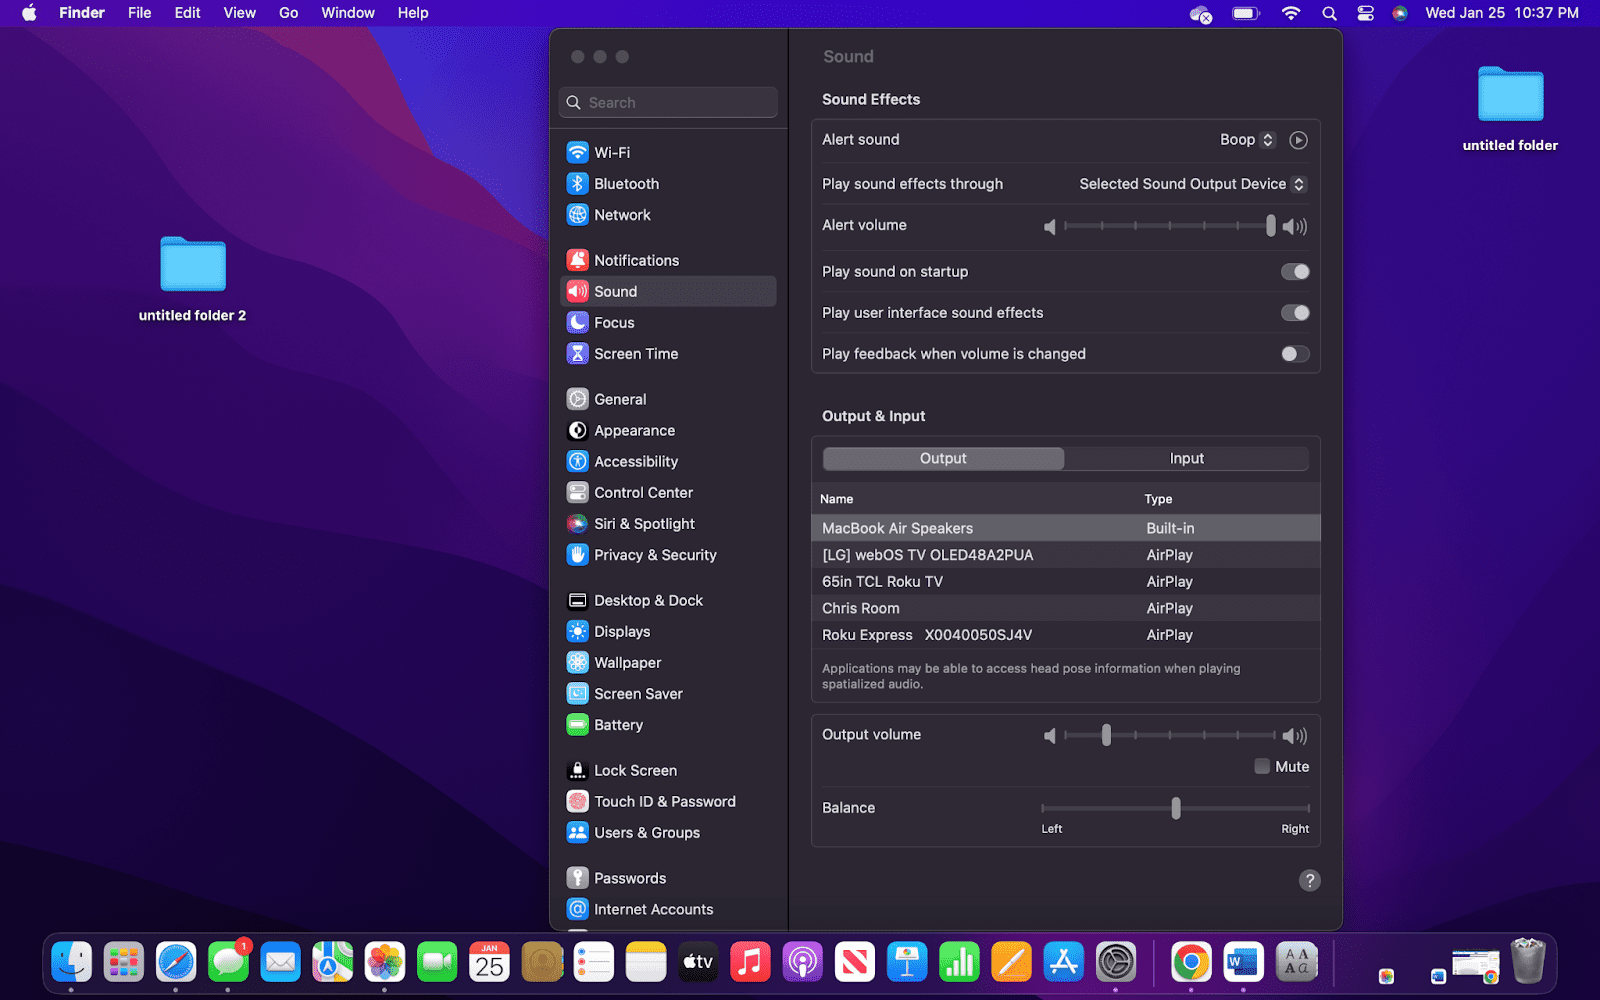Open Play sound effects through dropdown
The width and height of the screenshot is (1600, 1000).
1192,184
